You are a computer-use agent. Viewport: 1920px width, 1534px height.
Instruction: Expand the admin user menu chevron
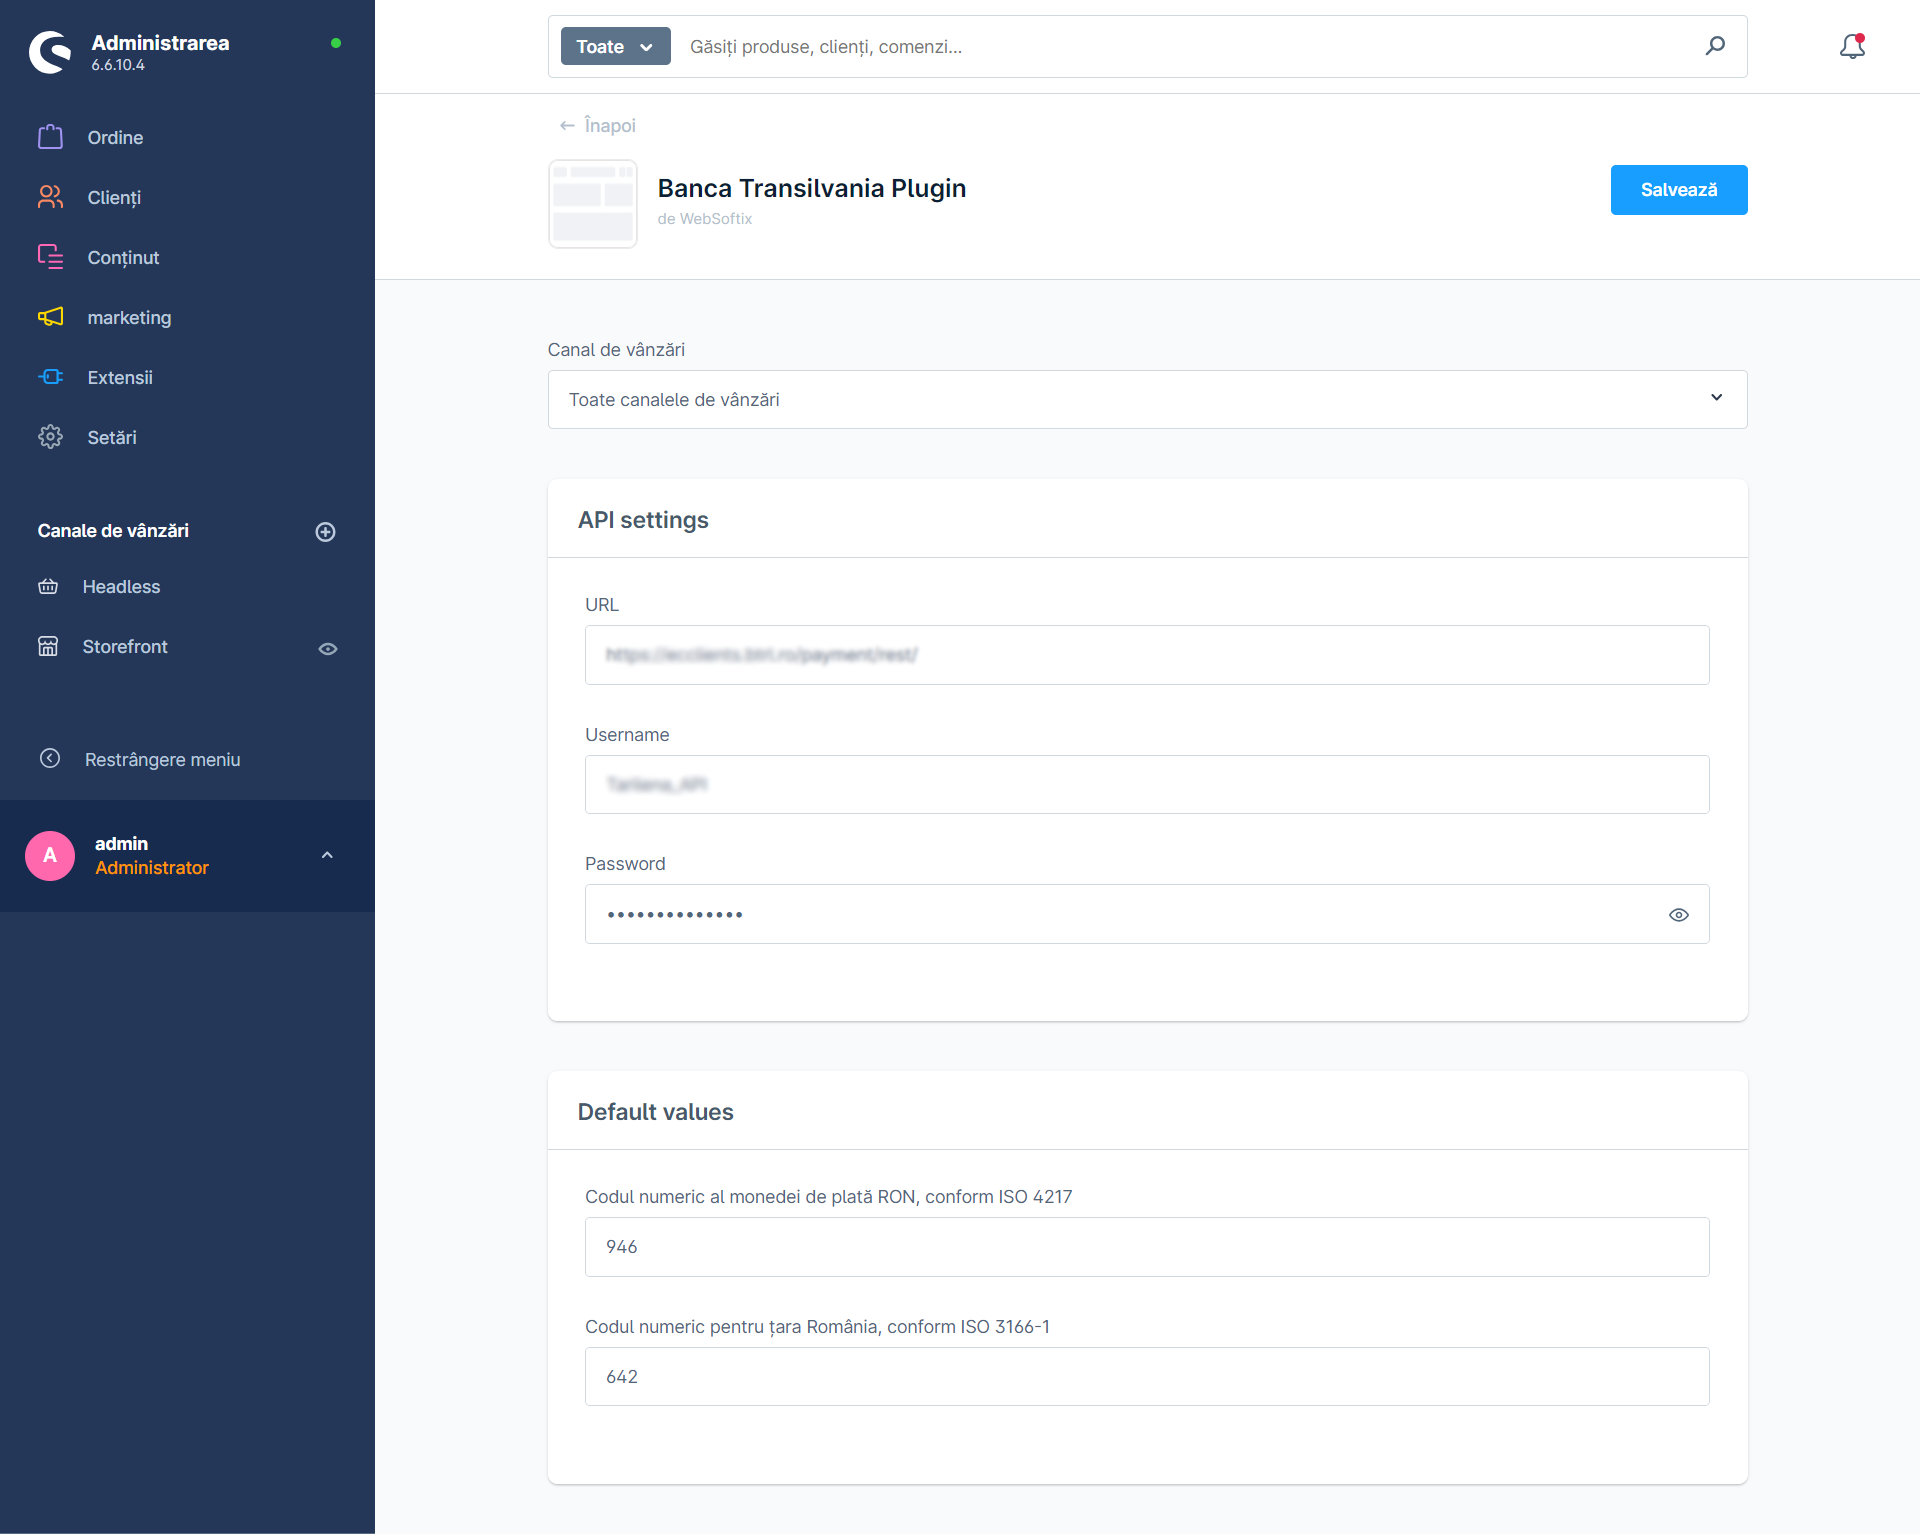(x=327, y=855)
